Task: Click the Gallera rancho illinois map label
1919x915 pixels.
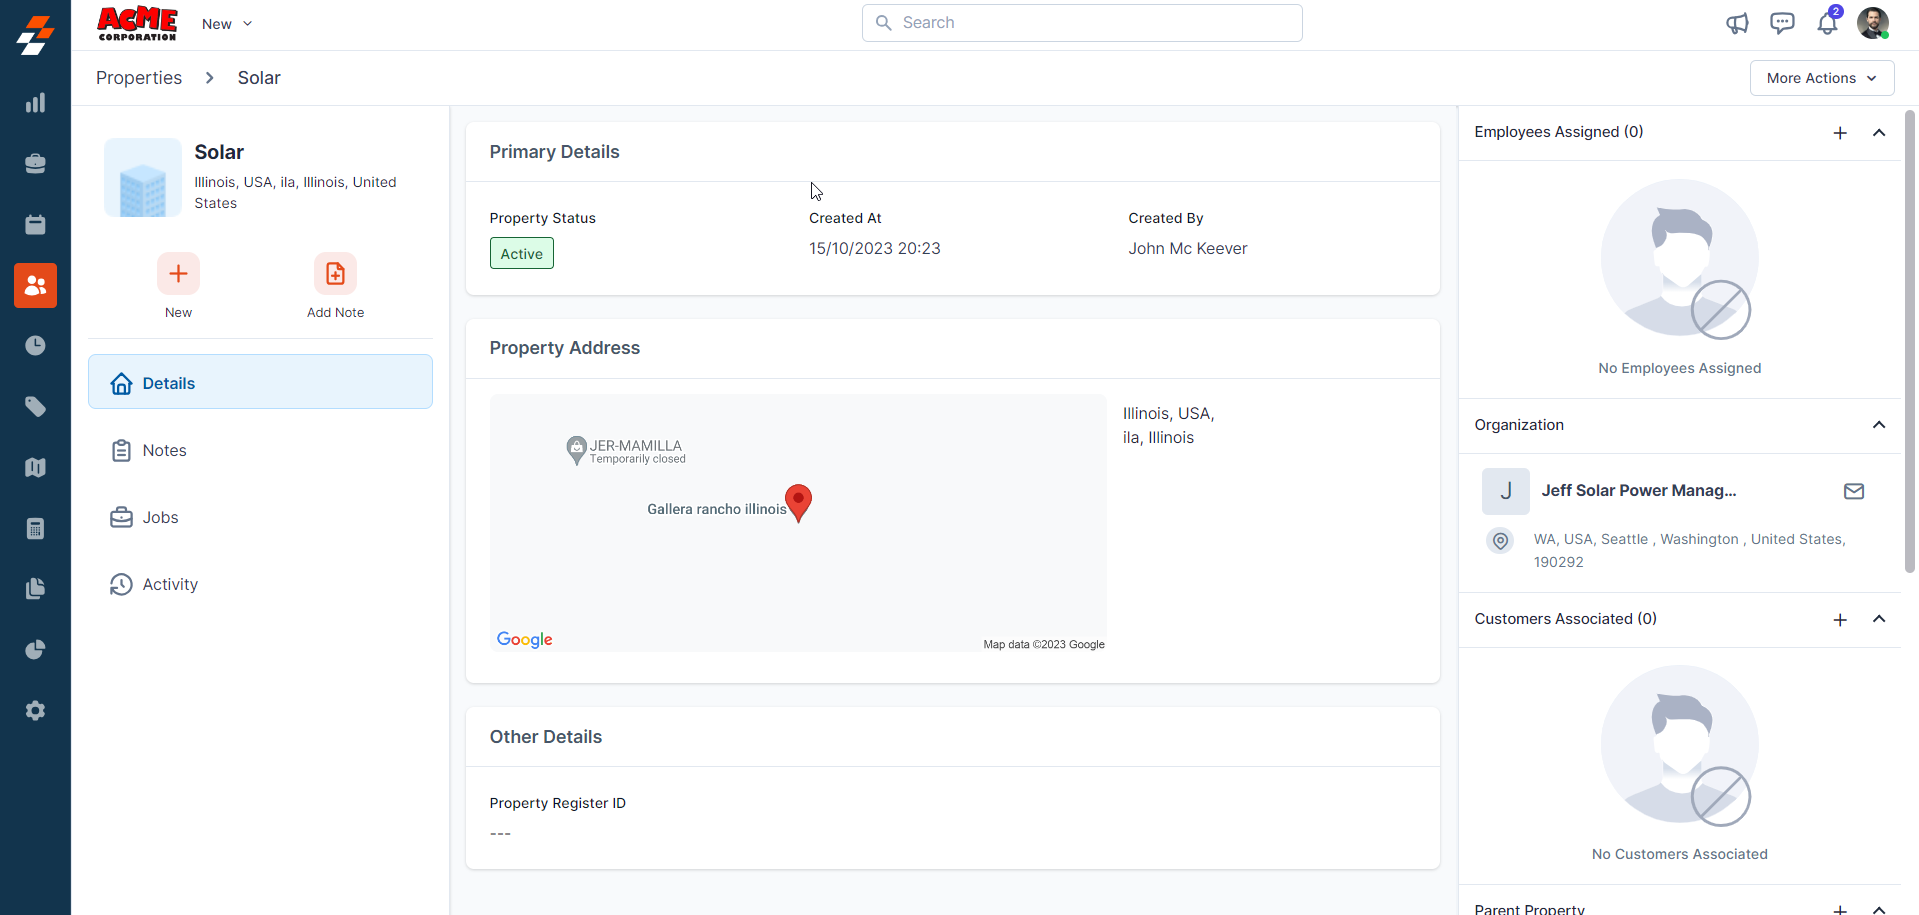Action: click(716, 509)
